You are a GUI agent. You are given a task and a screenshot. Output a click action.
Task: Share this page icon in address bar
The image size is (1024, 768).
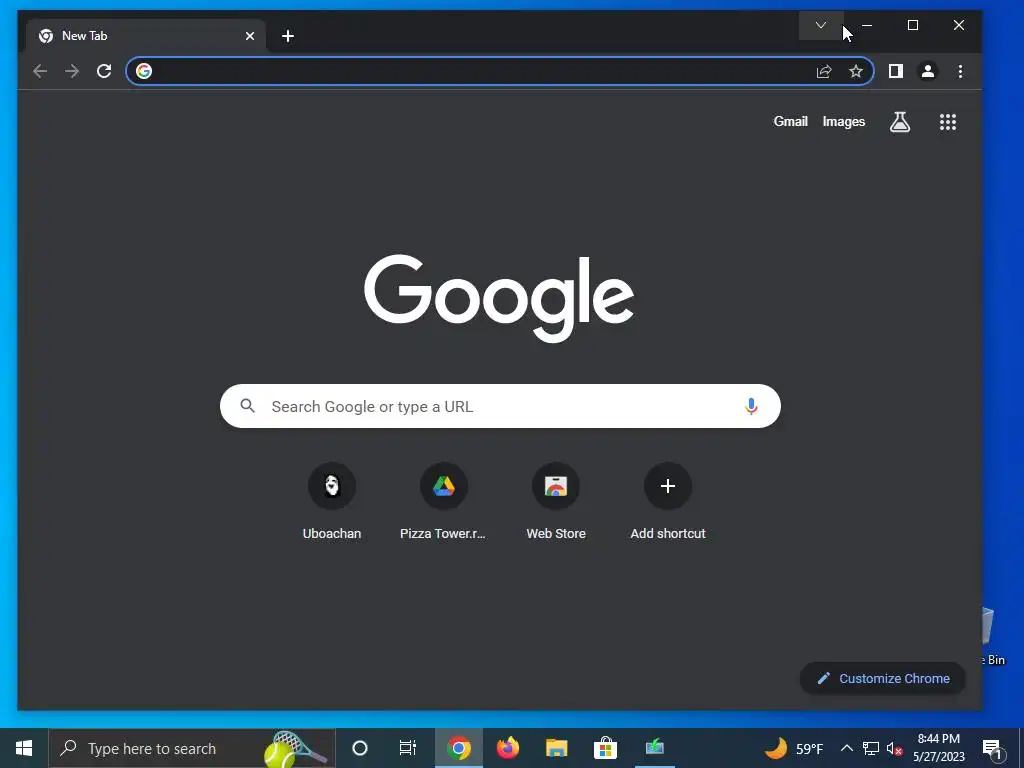point(824,71)
